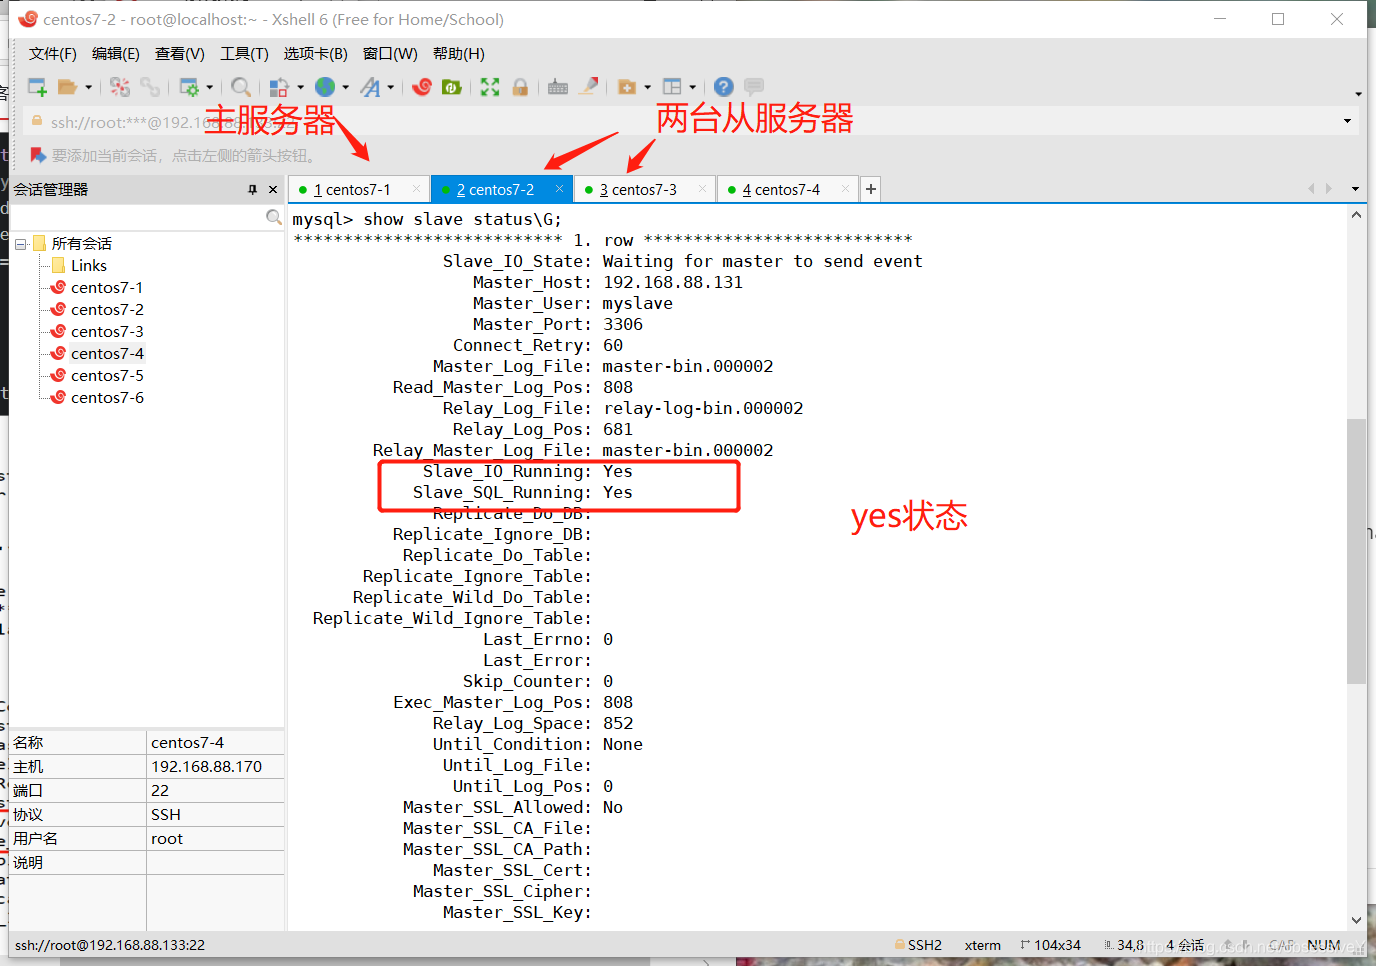Image resolution: width=1376 pixels, height=966 pixels.
Task: Close the 3 centos7-3 tab
Action: (x=702, y=189)
